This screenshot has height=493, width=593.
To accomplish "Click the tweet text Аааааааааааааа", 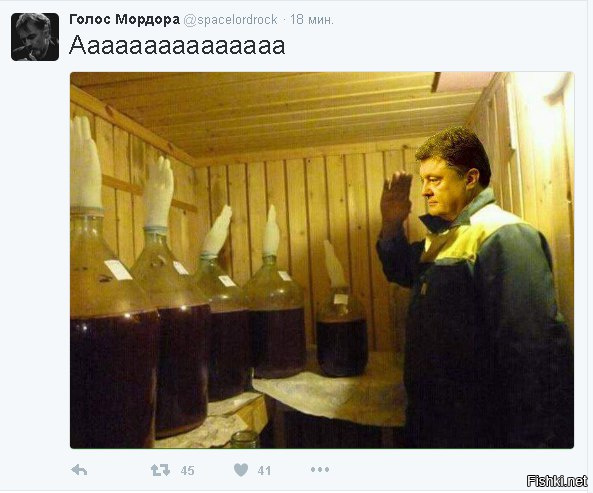I will click(x=177, y=45).
